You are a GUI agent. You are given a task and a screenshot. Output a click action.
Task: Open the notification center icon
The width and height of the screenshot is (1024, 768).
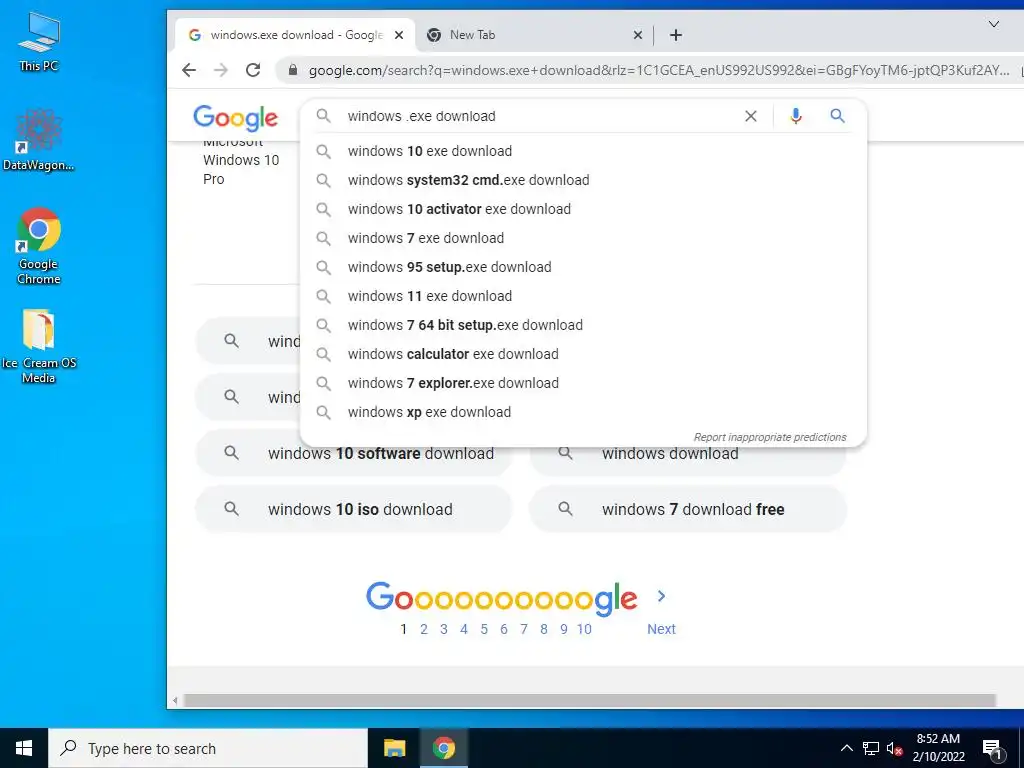coord(992,749)
